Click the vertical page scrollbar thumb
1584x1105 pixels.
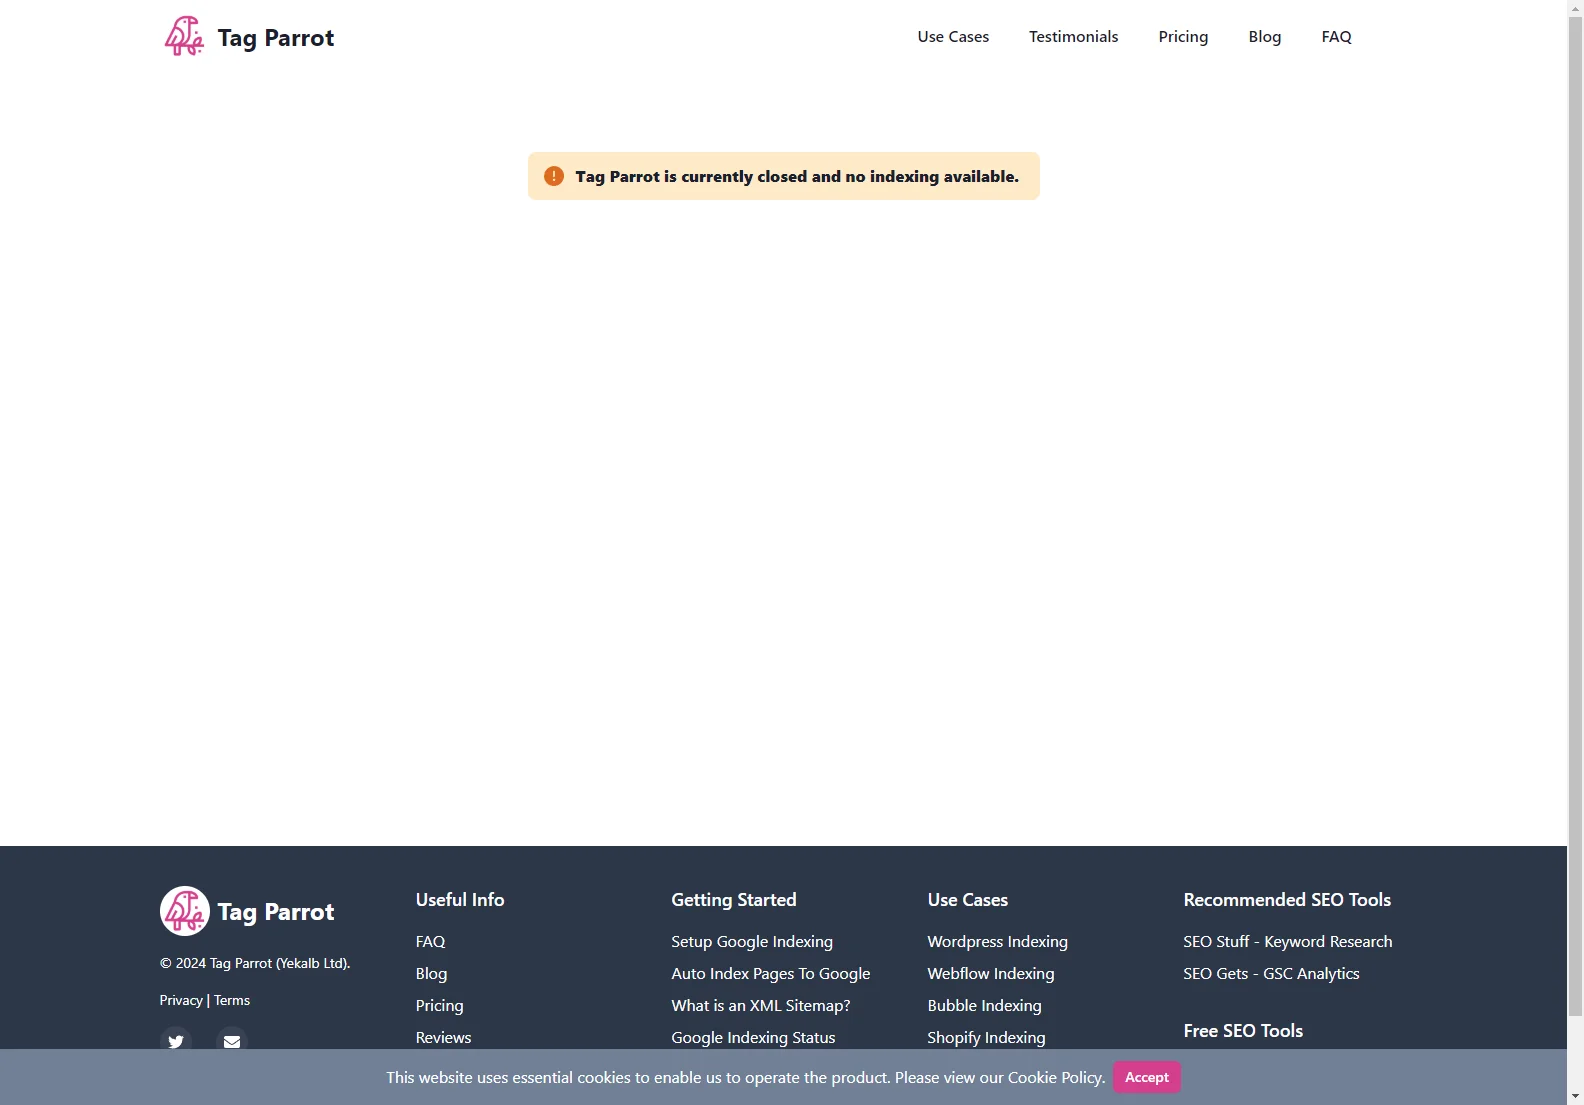pos(1575,516)
